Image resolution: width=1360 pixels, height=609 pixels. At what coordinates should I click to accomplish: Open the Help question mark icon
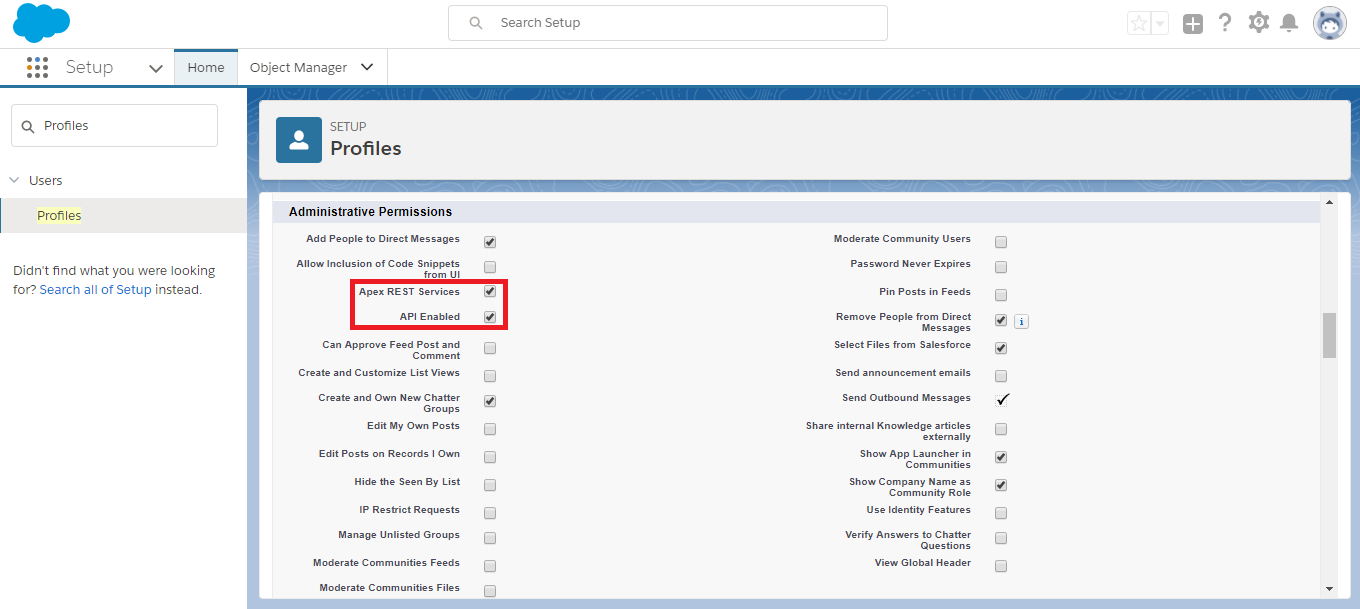[1225, 22]
